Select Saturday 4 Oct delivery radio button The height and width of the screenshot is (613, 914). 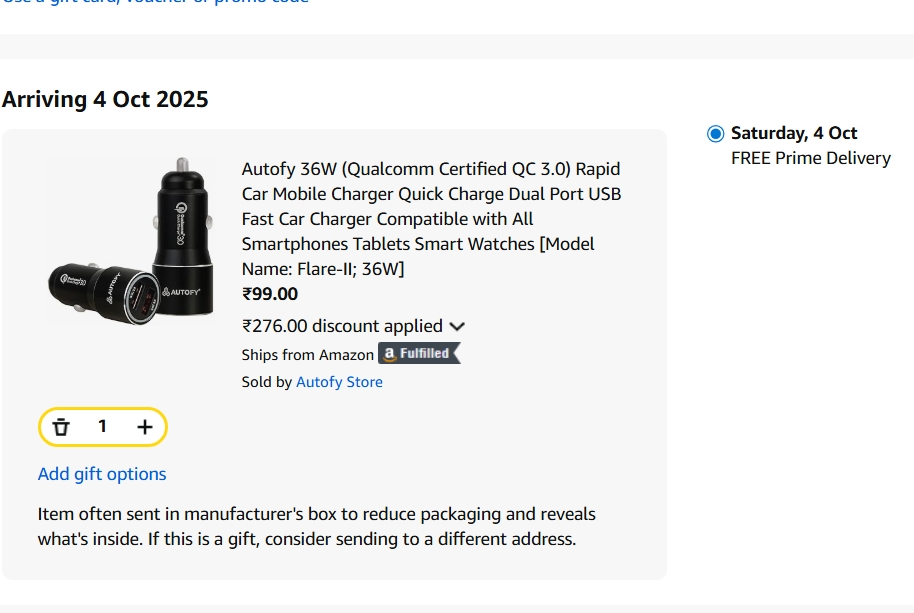(x=714, y=131)
